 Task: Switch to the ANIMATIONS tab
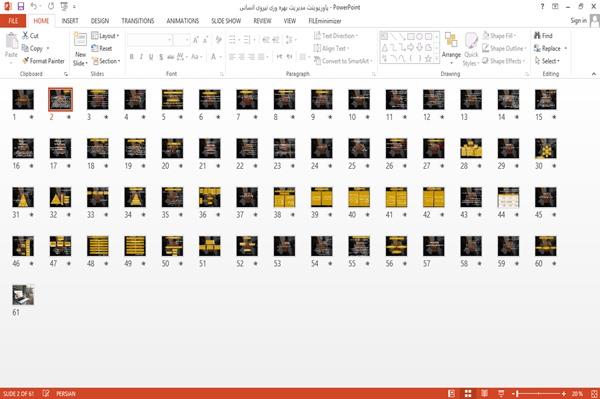(183, 21)
